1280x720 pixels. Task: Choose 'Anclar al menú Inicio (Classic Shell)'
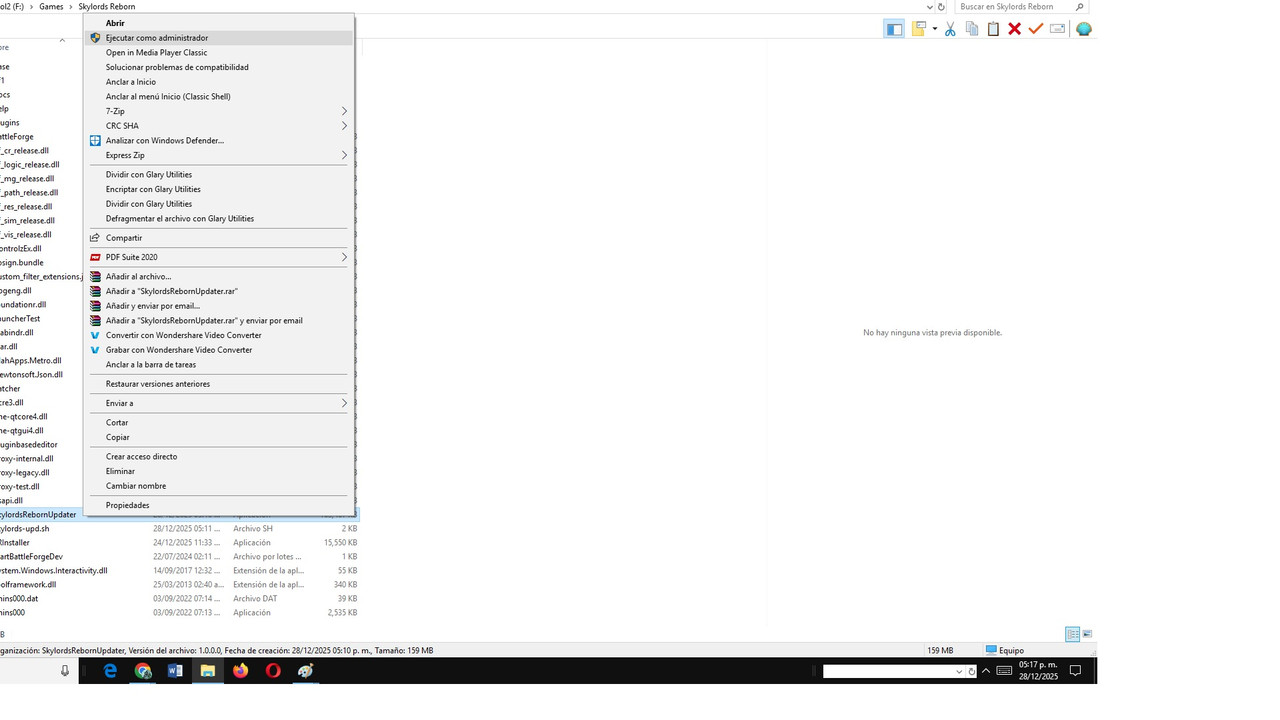tap(218, 97)
